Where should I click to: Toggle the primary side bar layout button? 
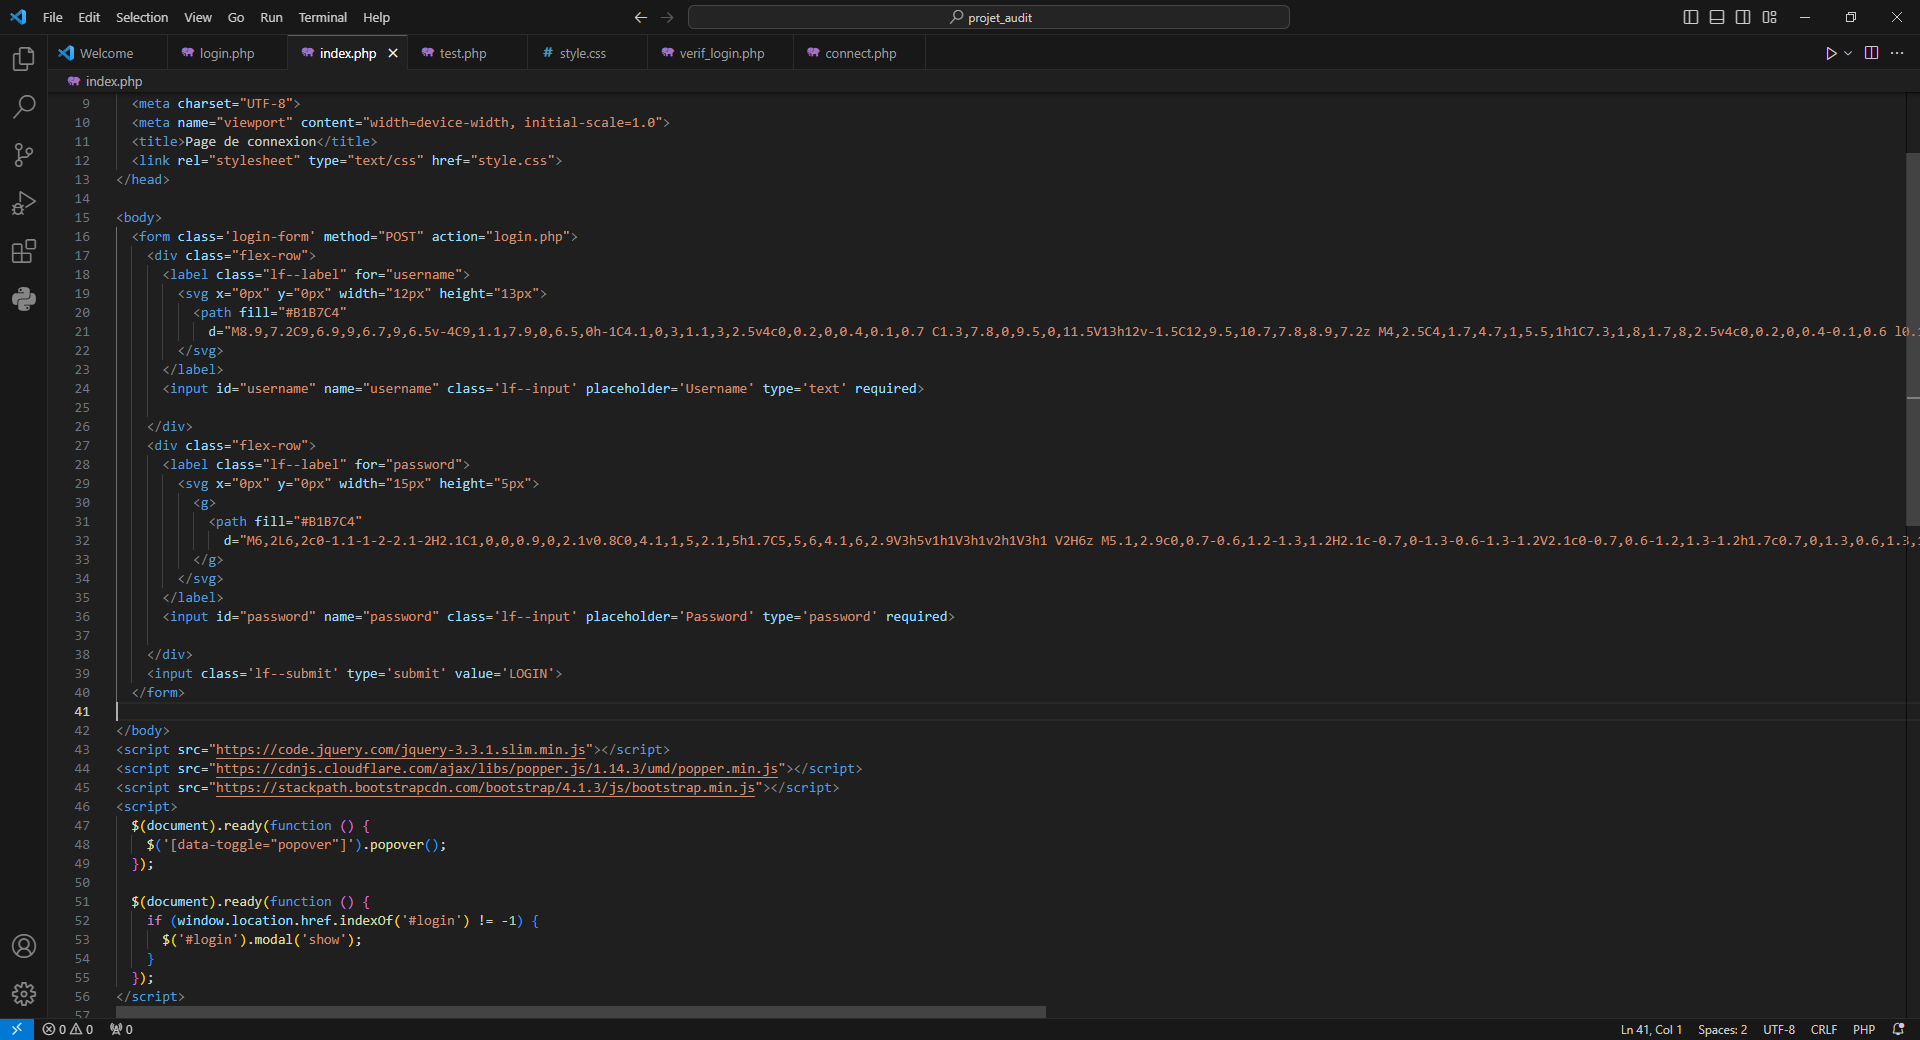click(x=1691, y=17)
